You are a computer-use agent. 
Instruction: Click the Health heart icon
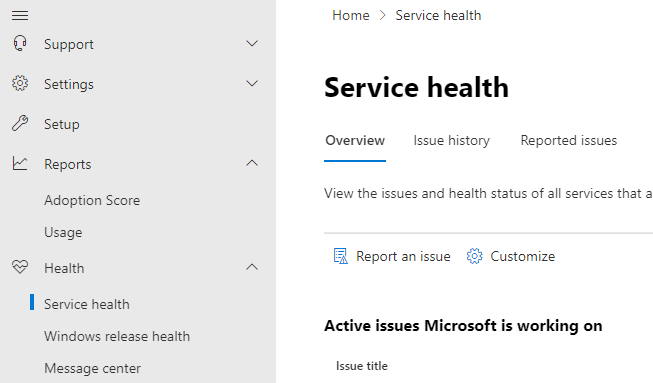[20, 267]
